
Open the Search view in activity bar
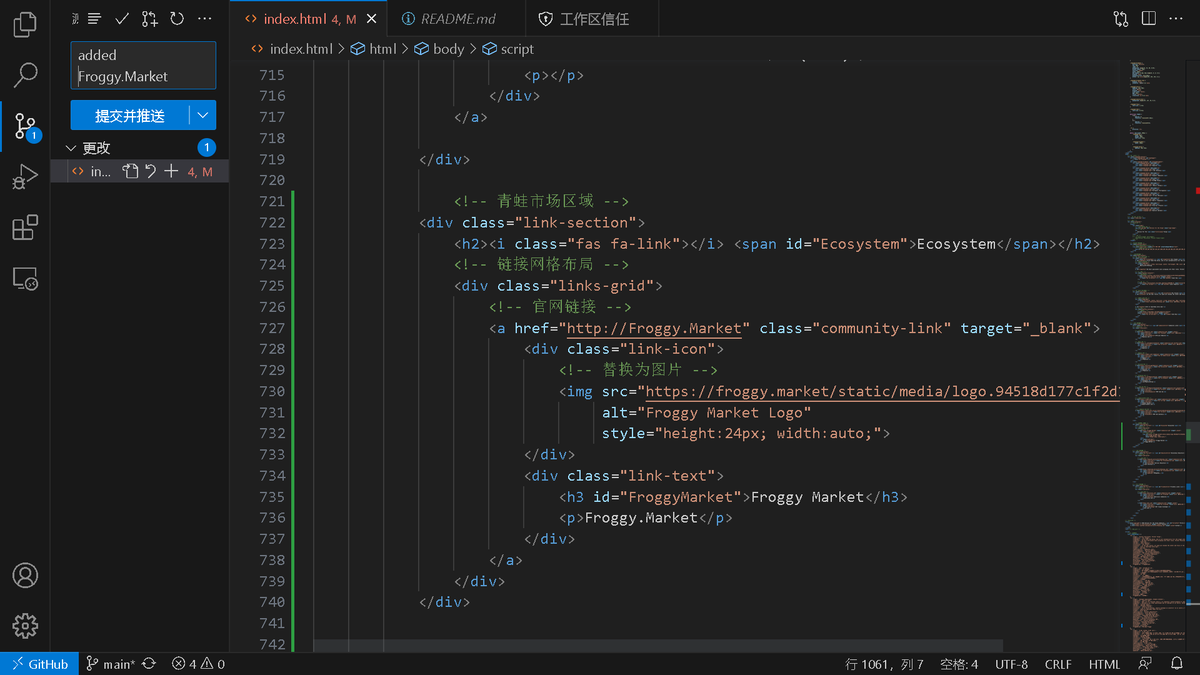coord(25,75)
